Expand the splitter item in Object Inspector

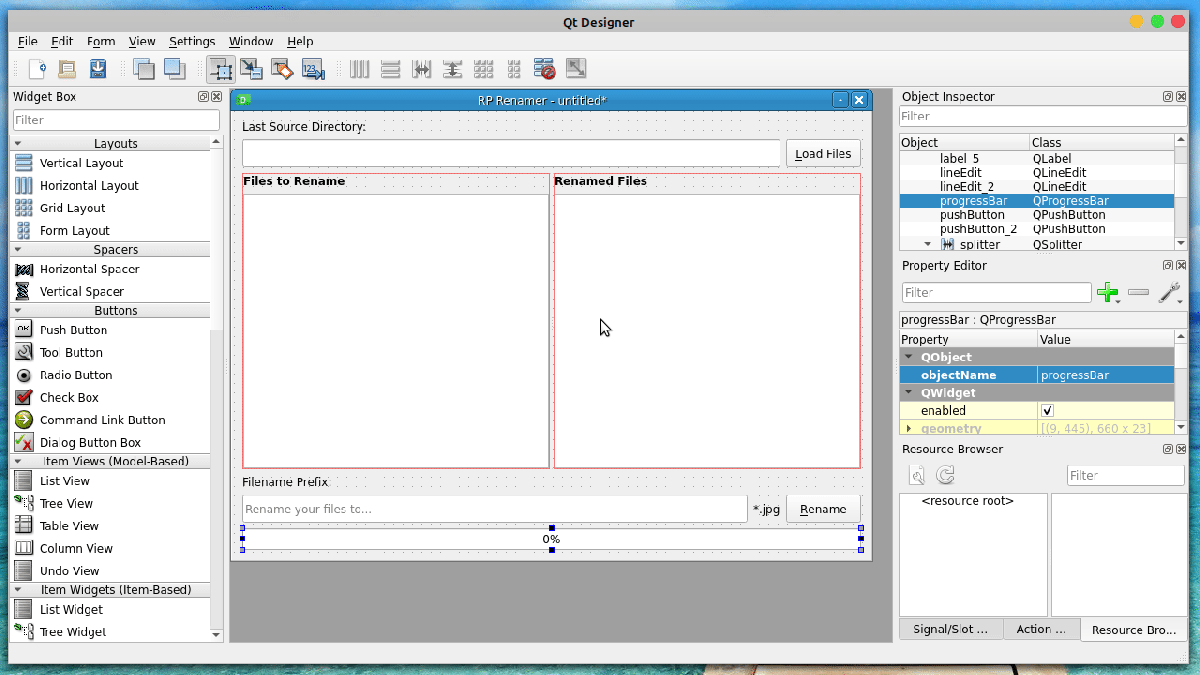coord(925,243)
